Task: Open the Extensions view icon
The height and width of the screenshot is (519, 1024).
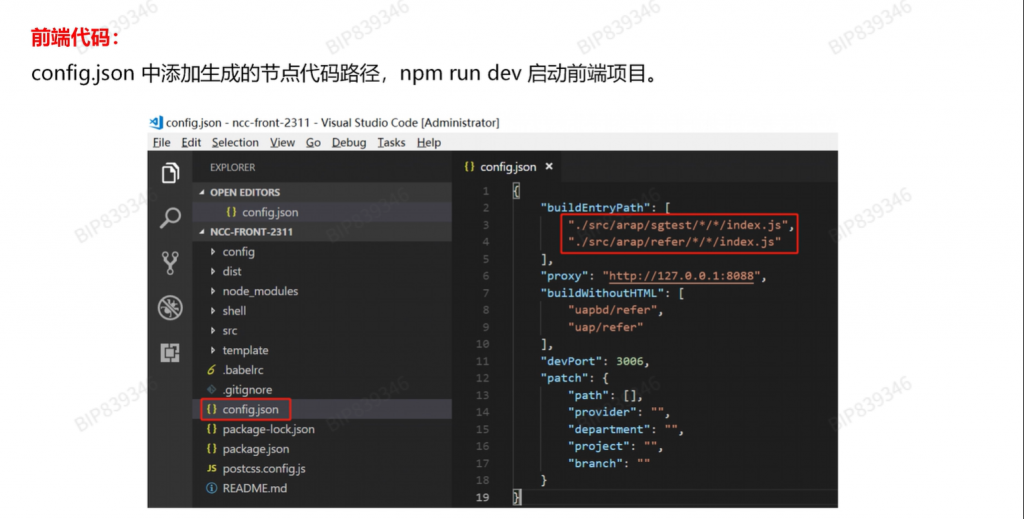Action: (x=170, y=352)
